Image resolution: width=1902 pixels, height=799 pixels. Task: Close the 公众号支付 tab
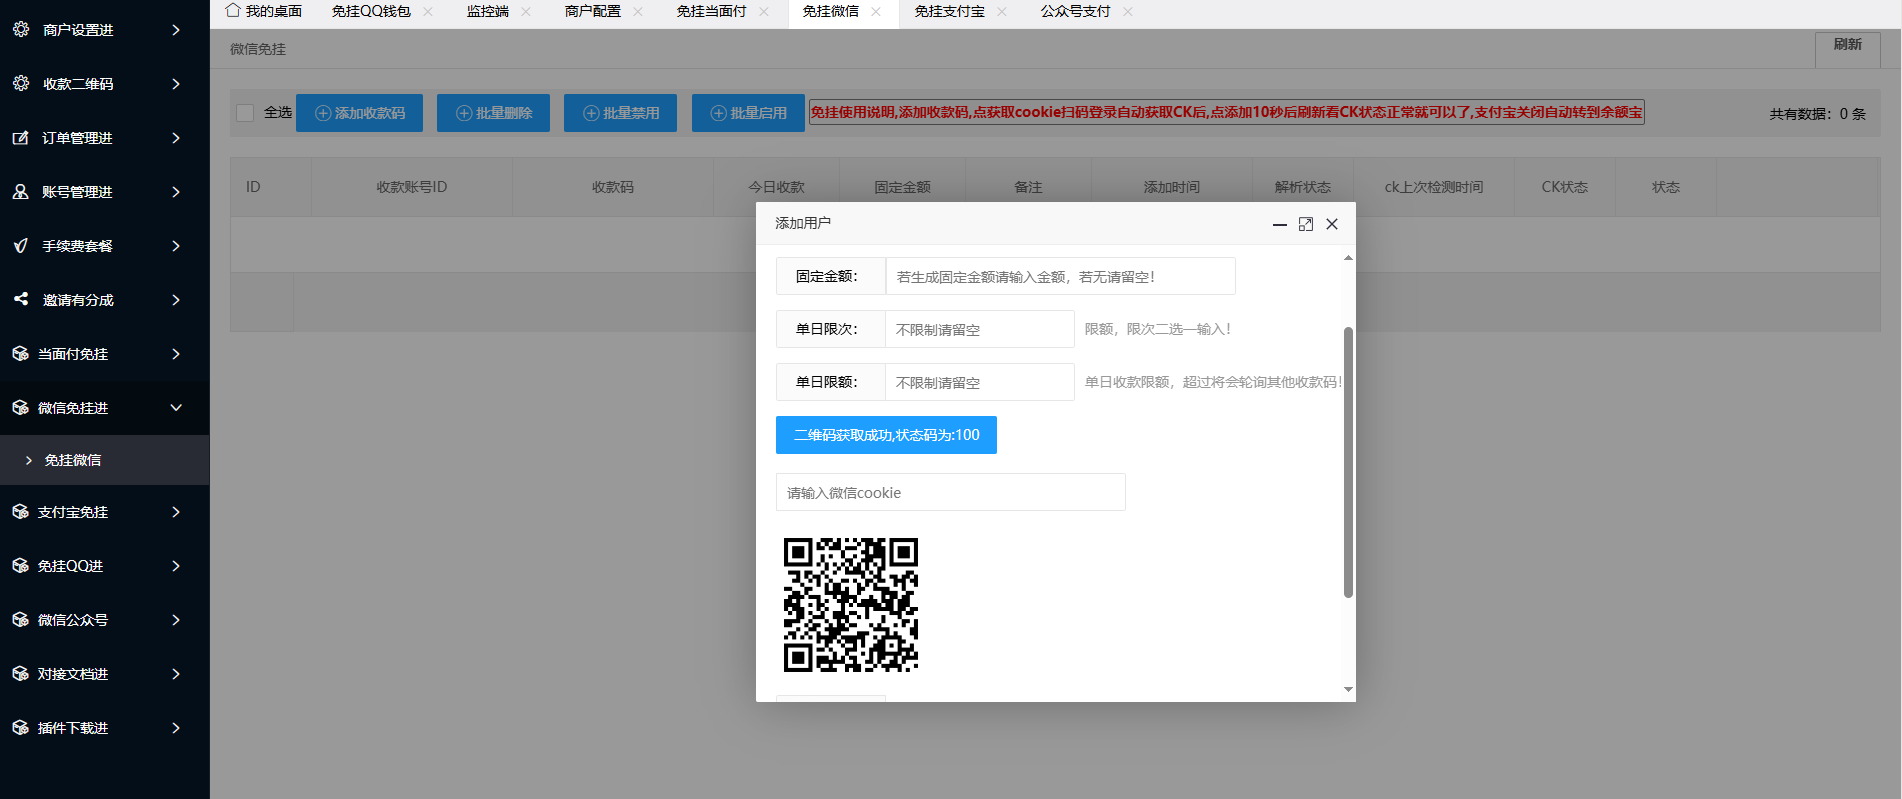tap(1128, 11)
